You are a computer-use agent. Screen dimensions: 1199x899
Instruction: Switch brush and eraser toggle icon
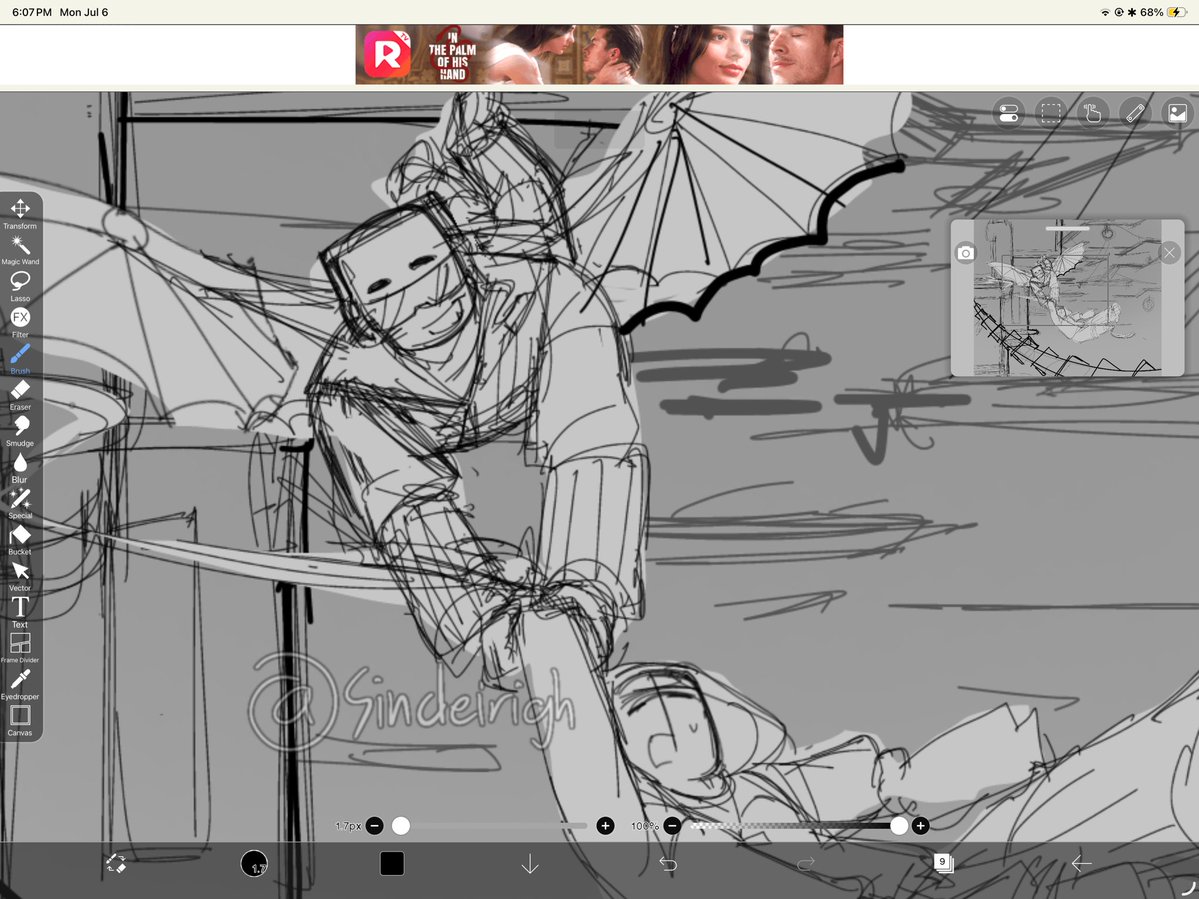(x=116, y=864)
